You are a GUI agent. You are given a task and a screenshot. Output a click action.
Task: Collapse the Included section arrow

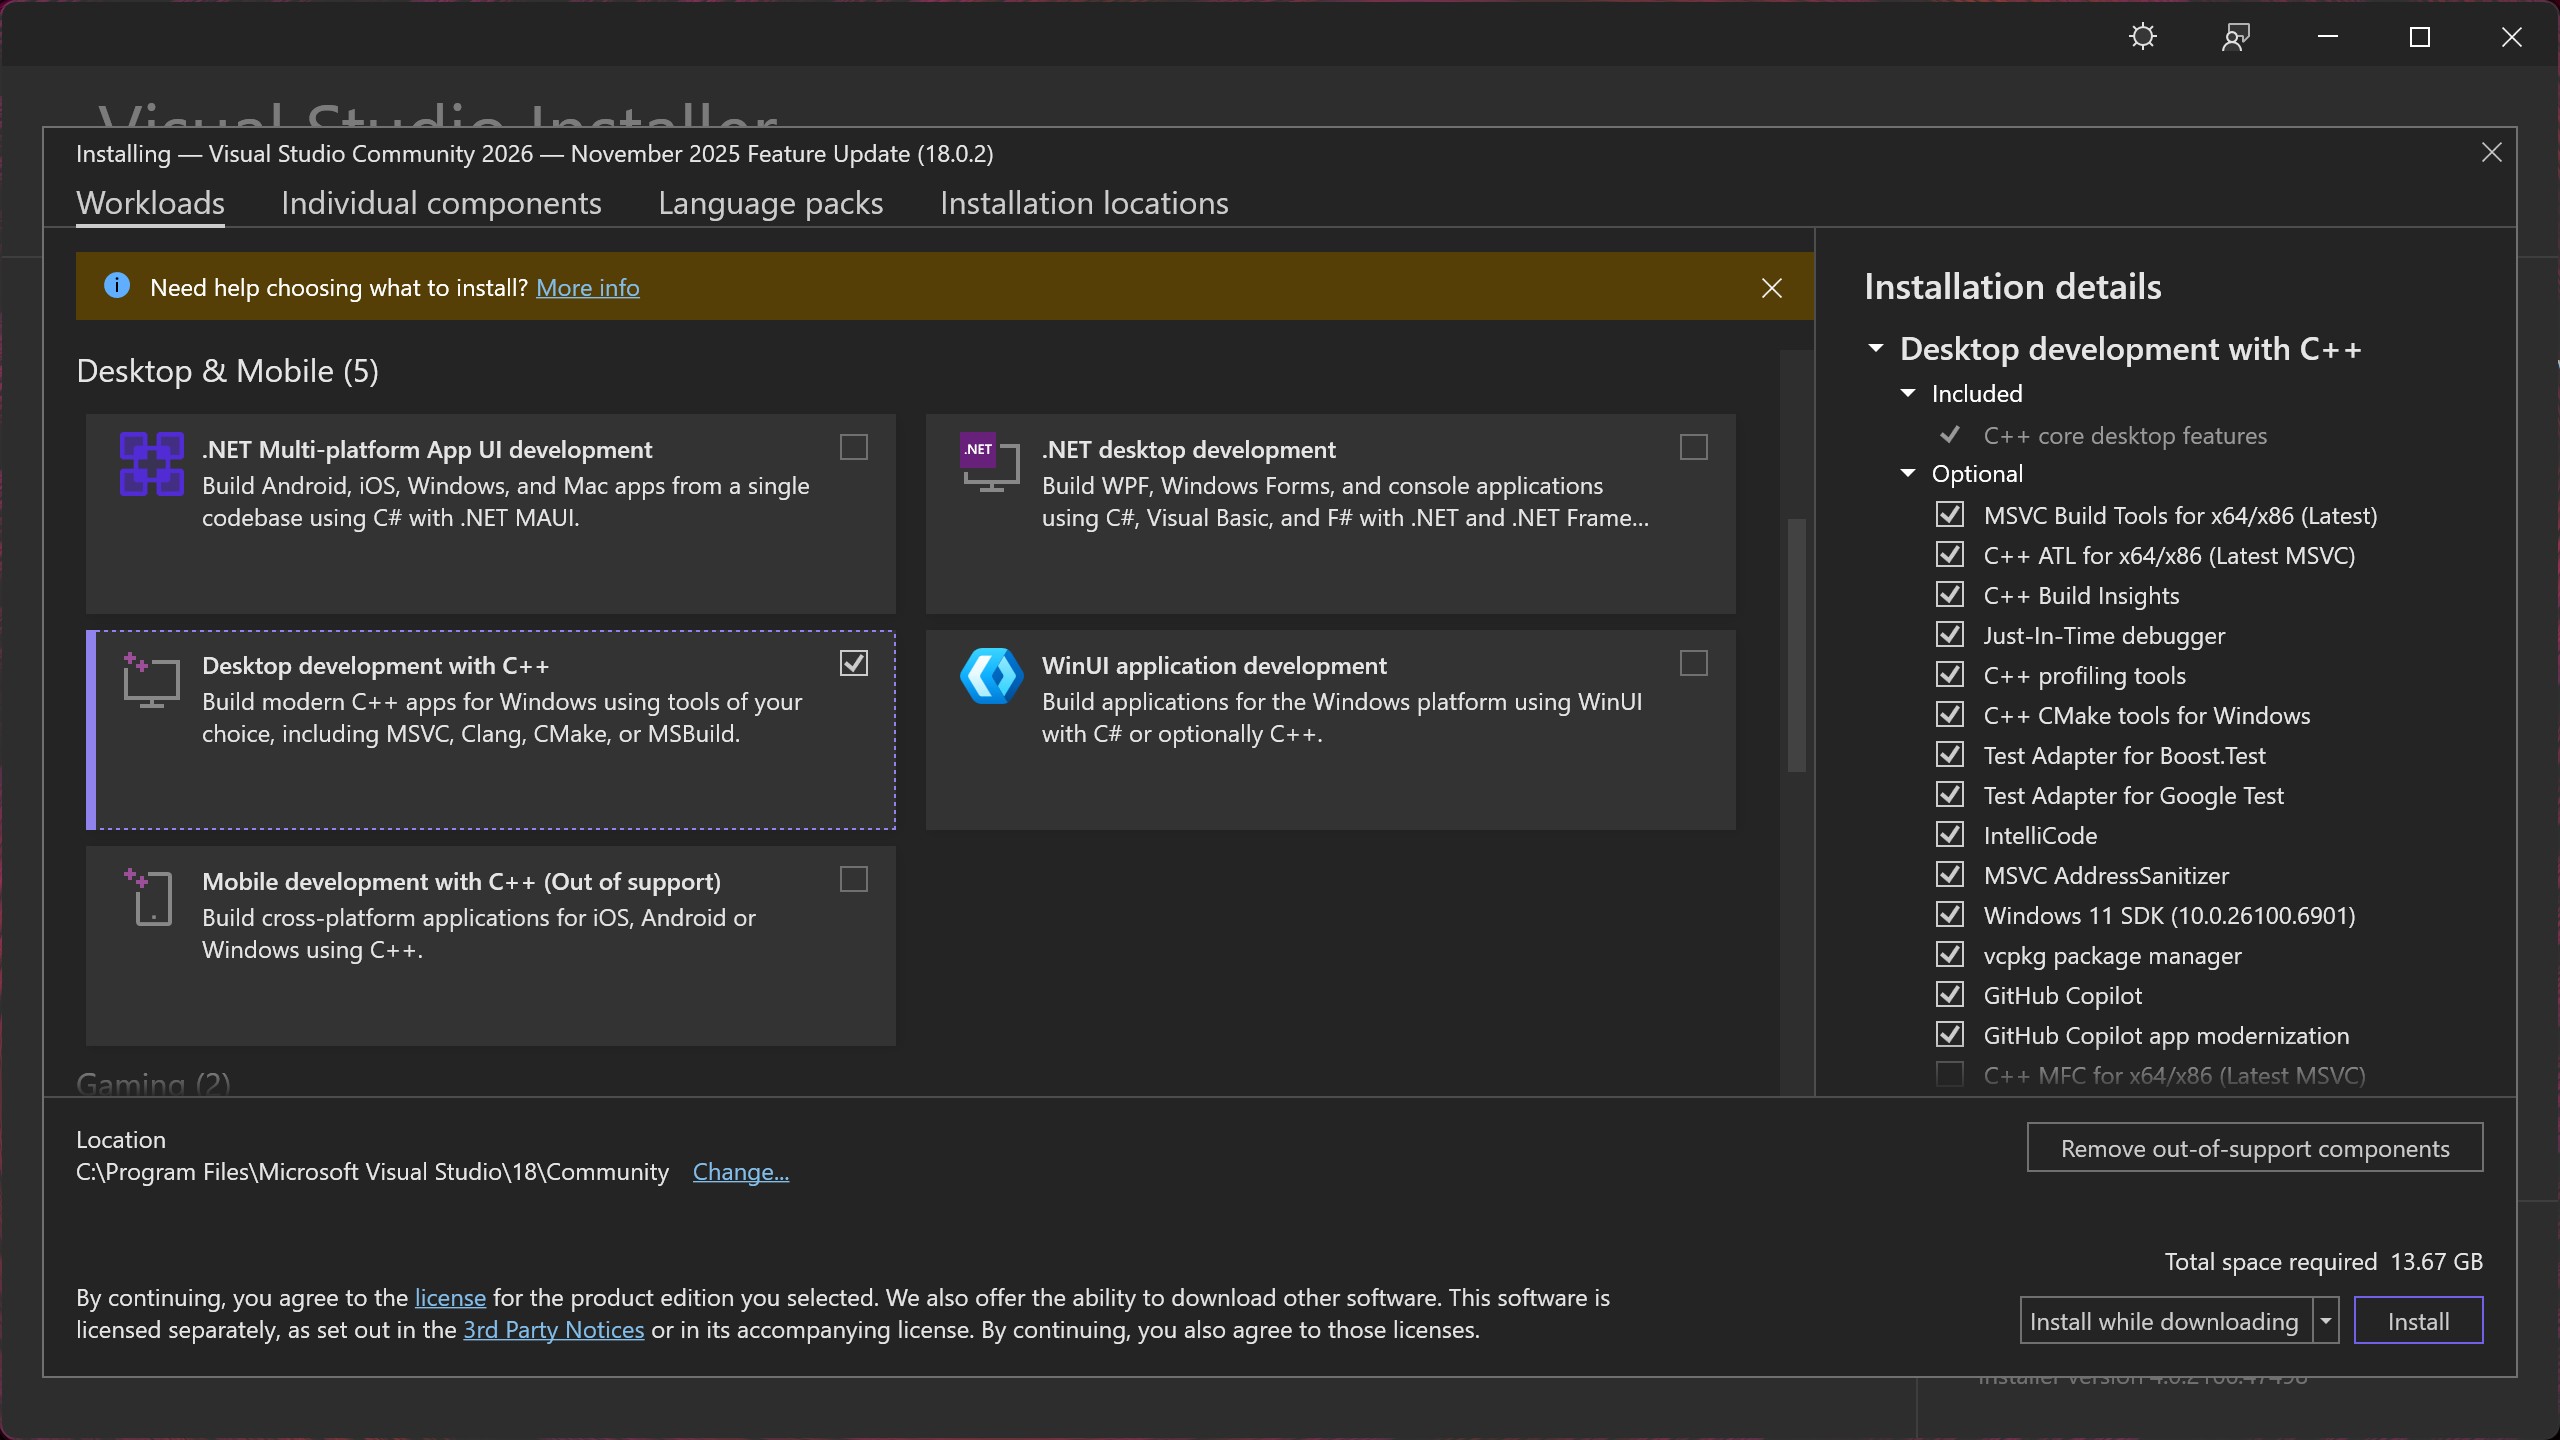pyautogui.click(x=1908, y=393)
